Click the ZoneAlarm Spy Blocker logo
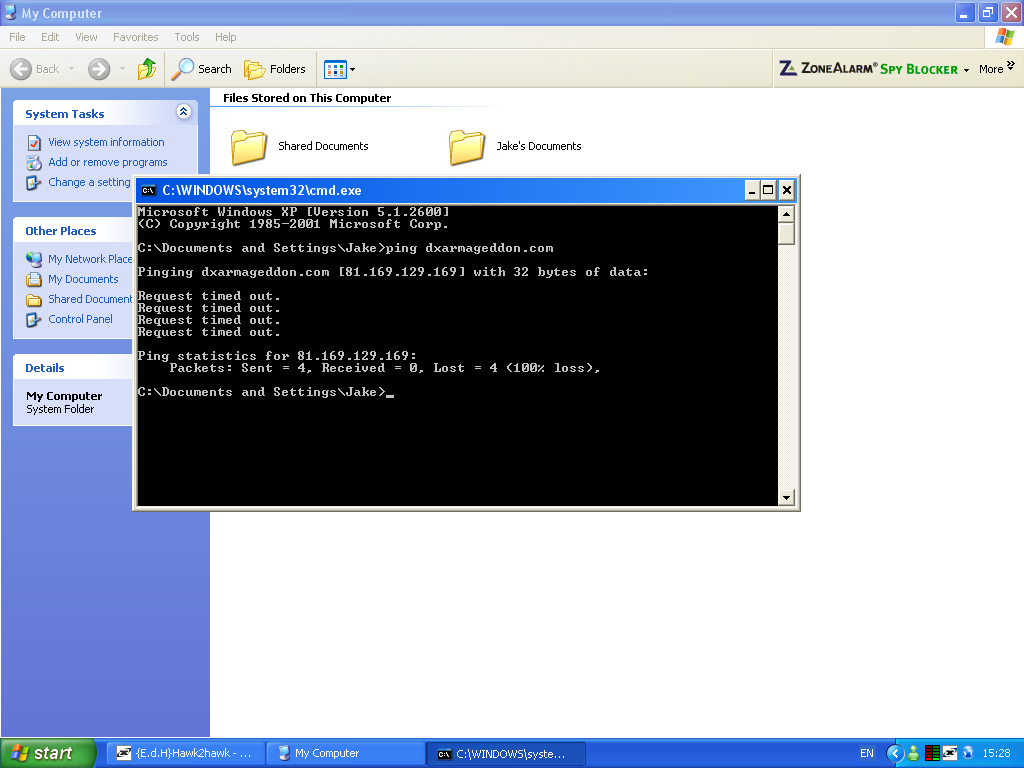Image resolution: width=1024 pixels, height=768 pixels. [869, 69]
